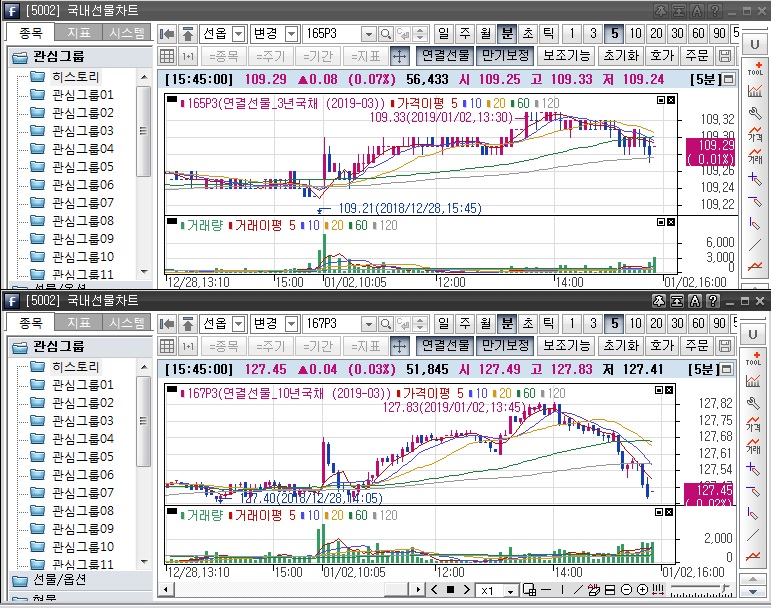Screen dimensions: 771x608
Task: Click the help question mark icon in top title bar
Action: [714, 10]
